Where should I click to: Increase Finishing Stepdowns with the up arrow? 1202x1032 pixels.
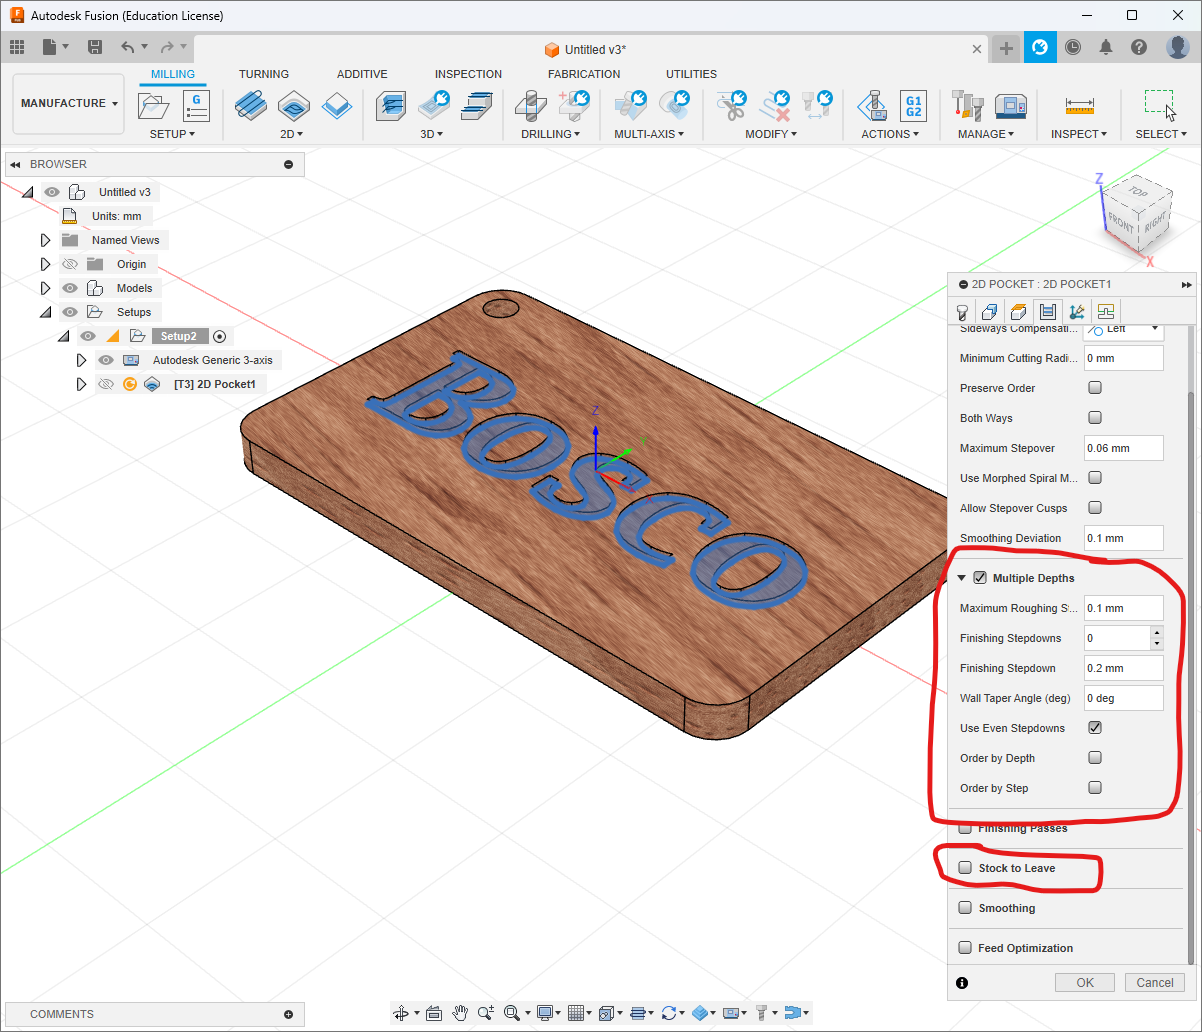point(1157,632)
